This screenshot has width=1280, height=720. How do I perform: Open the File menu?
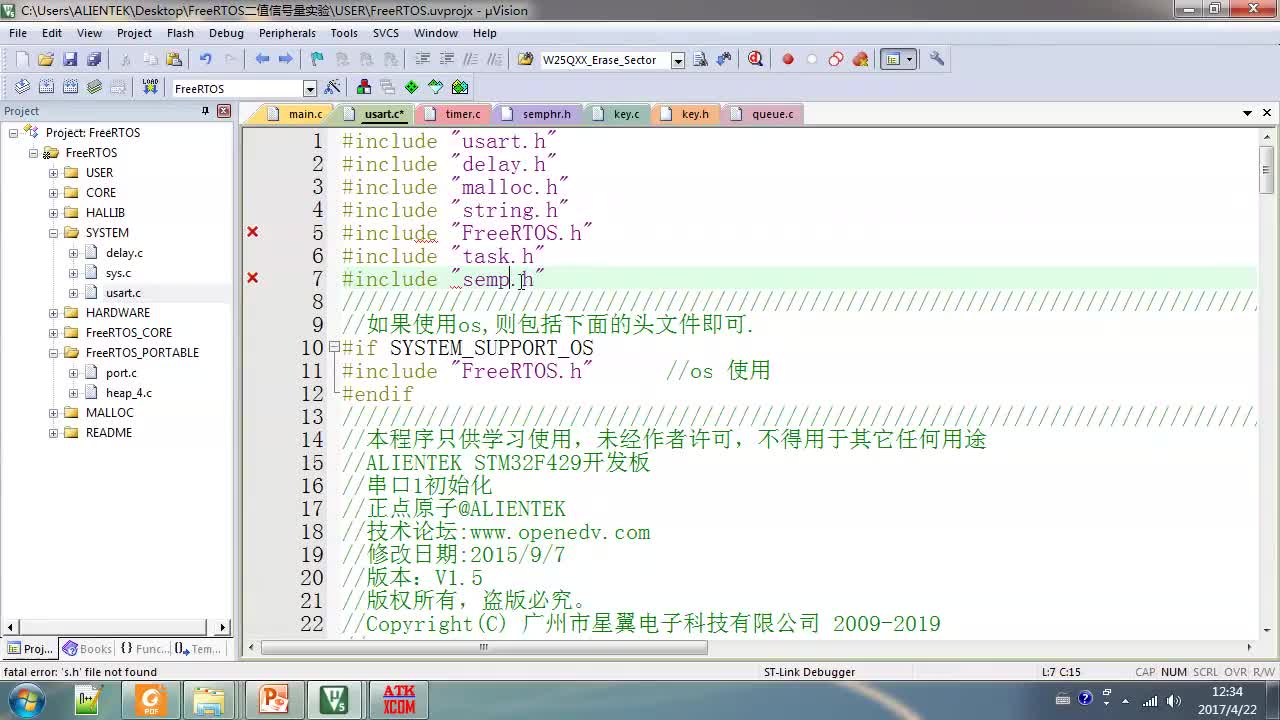pyautogui.click(x=18, y=33)
